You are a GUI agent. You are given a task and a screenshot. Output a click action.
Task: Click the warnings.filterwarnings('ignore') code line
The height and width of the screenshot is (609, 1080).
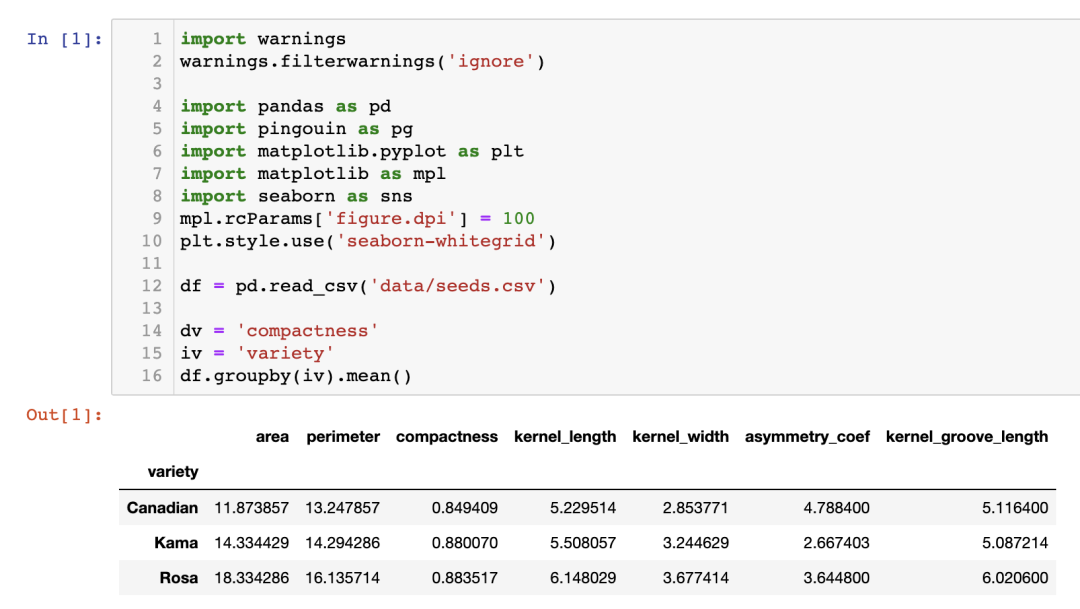(362, 62)
